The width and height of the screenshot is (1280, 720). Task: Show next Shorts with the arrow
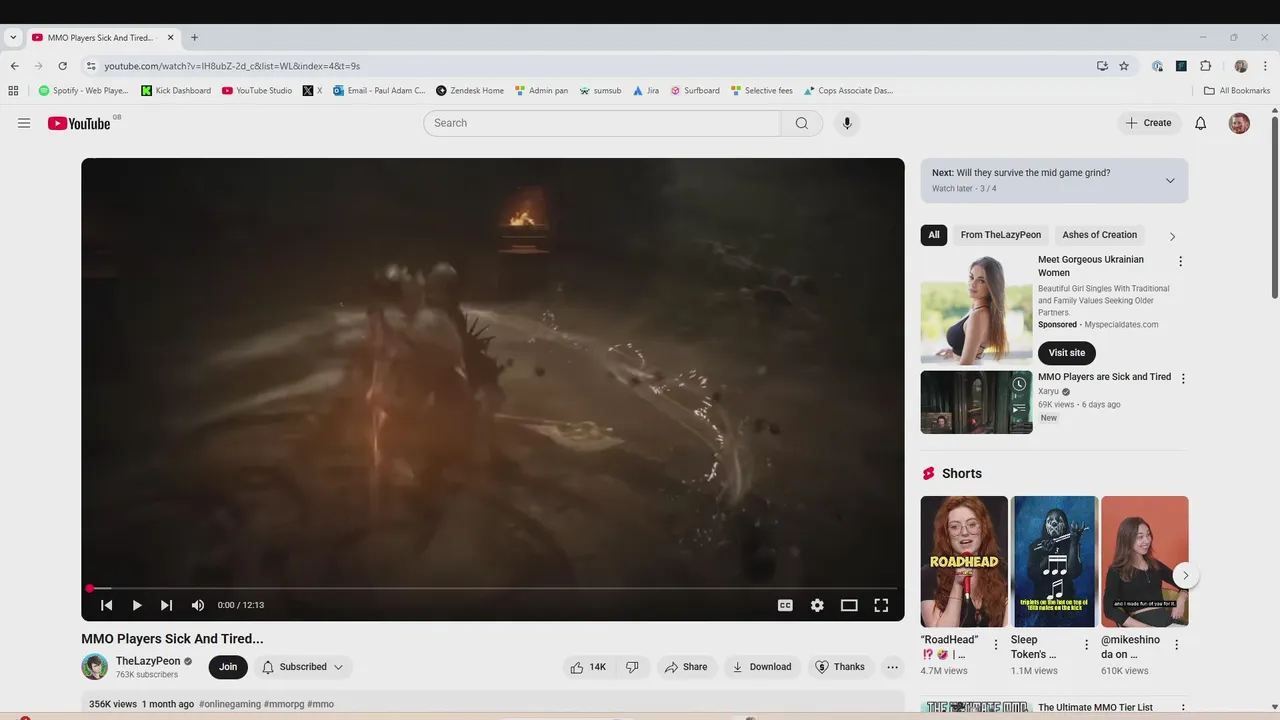click(x=1185, y=575)
